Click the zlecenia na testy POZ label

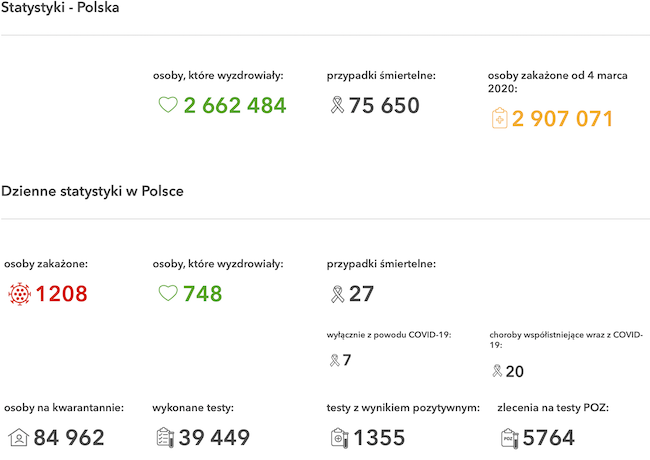(x=553, y=408)
